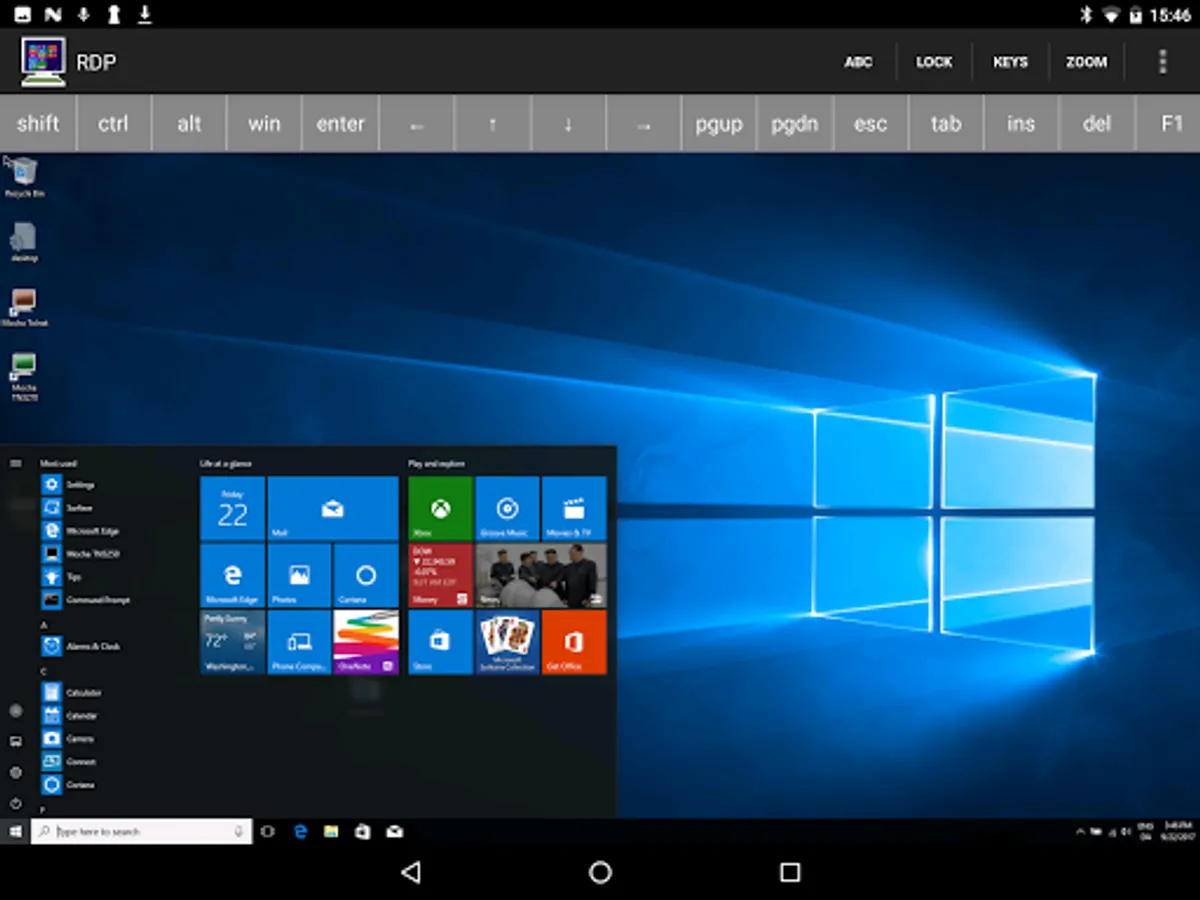Open the Xbox tile

[440, 509]
